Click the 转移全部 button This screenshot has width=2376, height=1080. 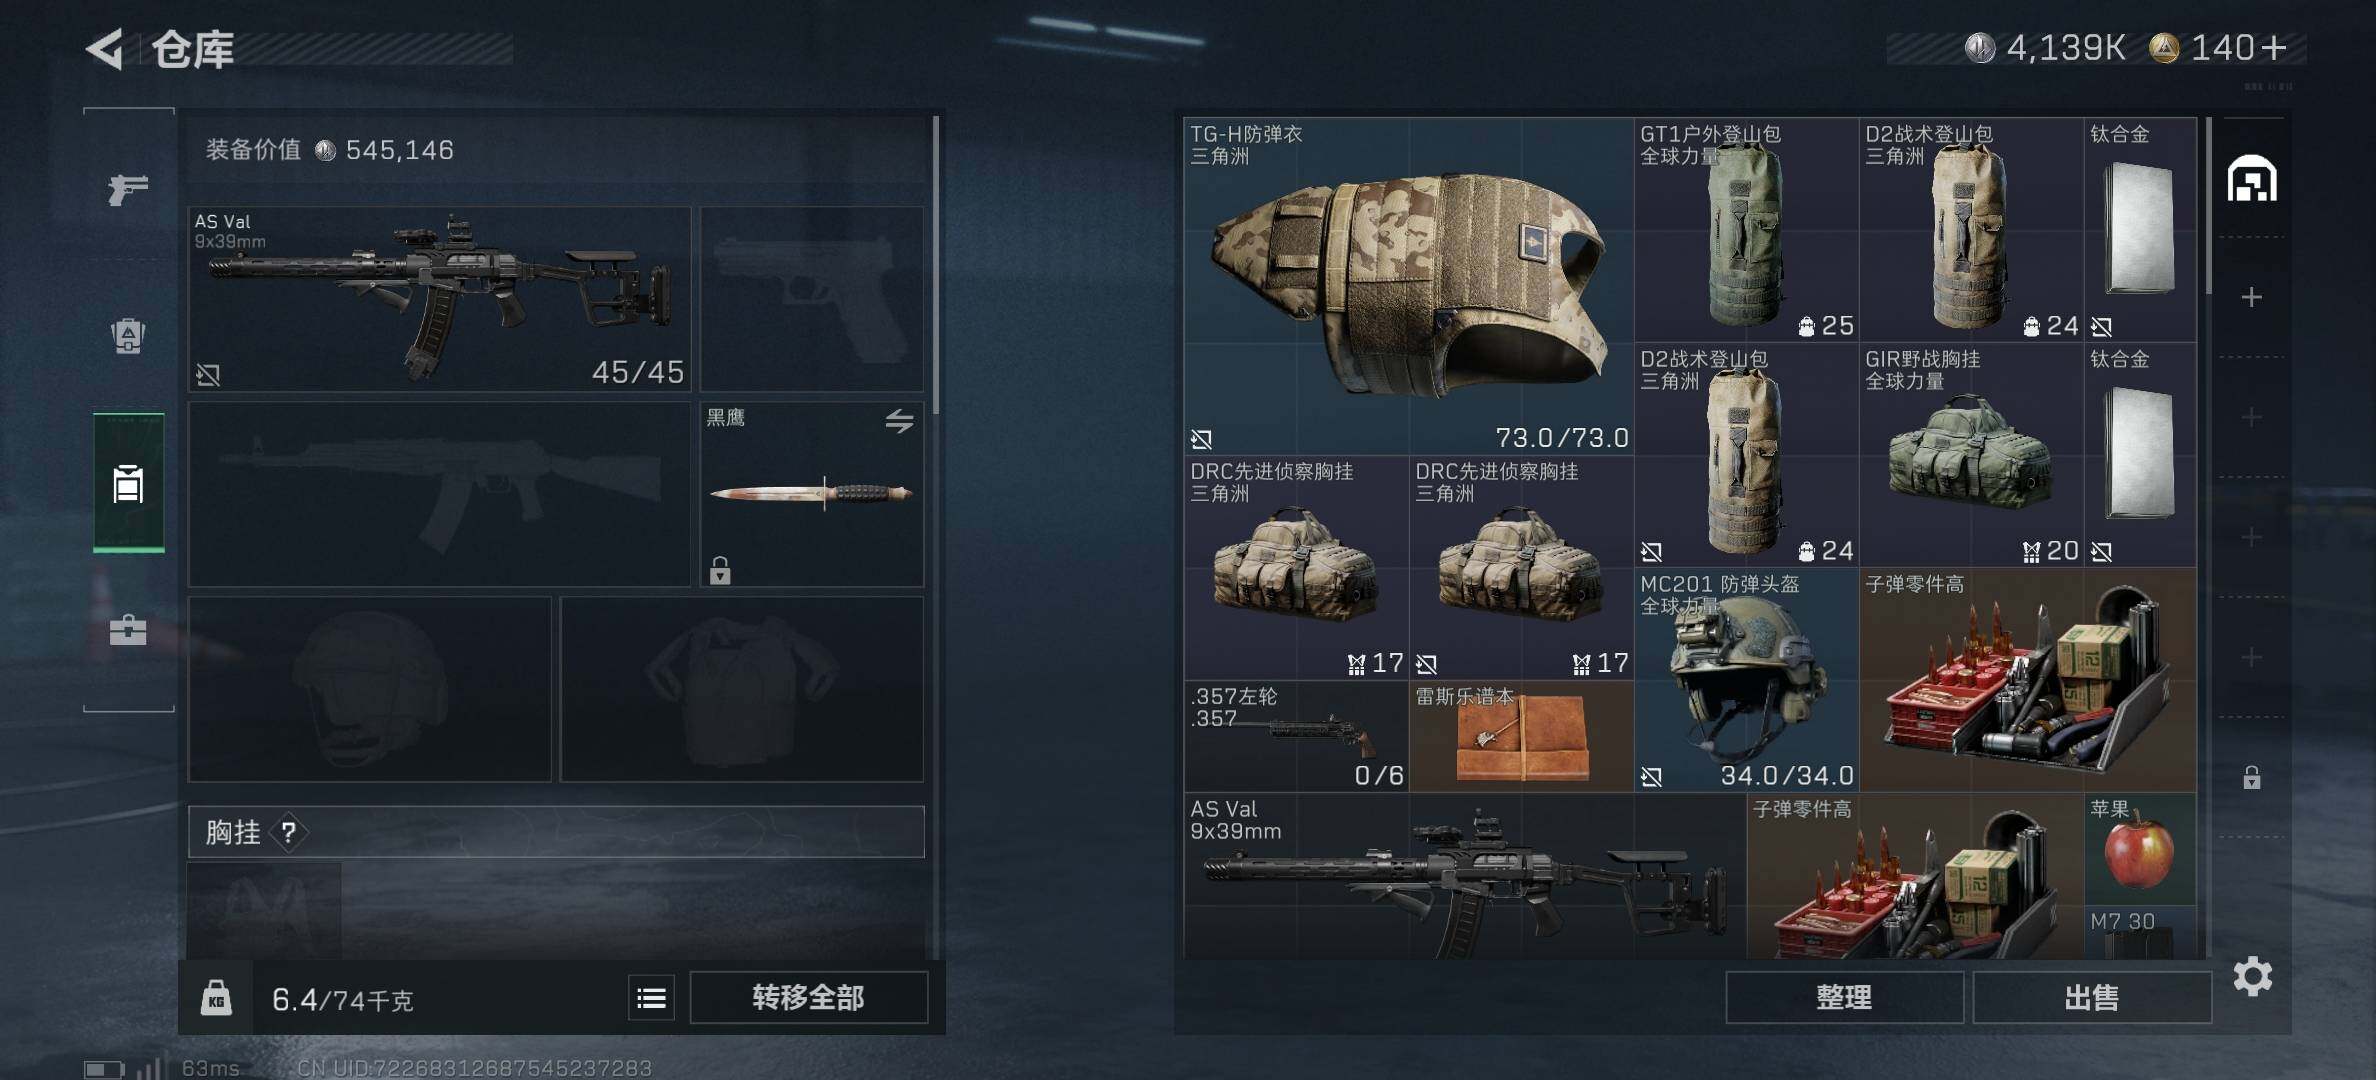coord(808,998)
